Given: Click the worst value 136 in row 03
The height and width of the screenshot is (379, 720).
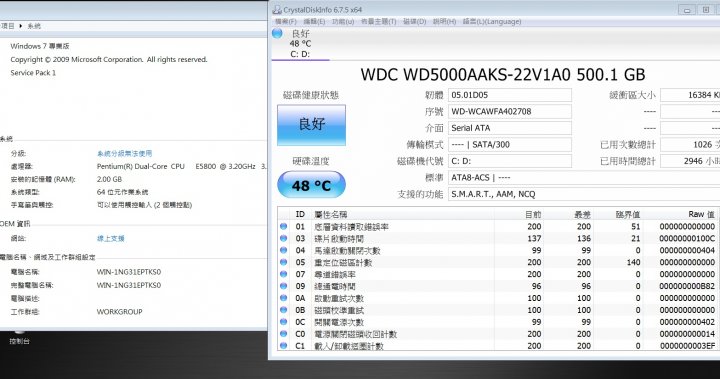Looking at the screenshot, I should click(x=584, y=238).
